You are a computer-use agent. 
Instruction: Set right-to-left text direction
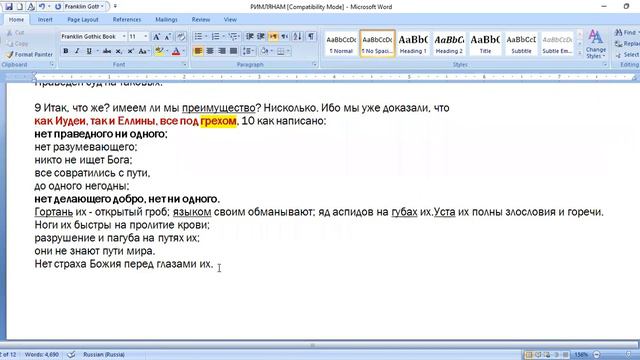285,37
